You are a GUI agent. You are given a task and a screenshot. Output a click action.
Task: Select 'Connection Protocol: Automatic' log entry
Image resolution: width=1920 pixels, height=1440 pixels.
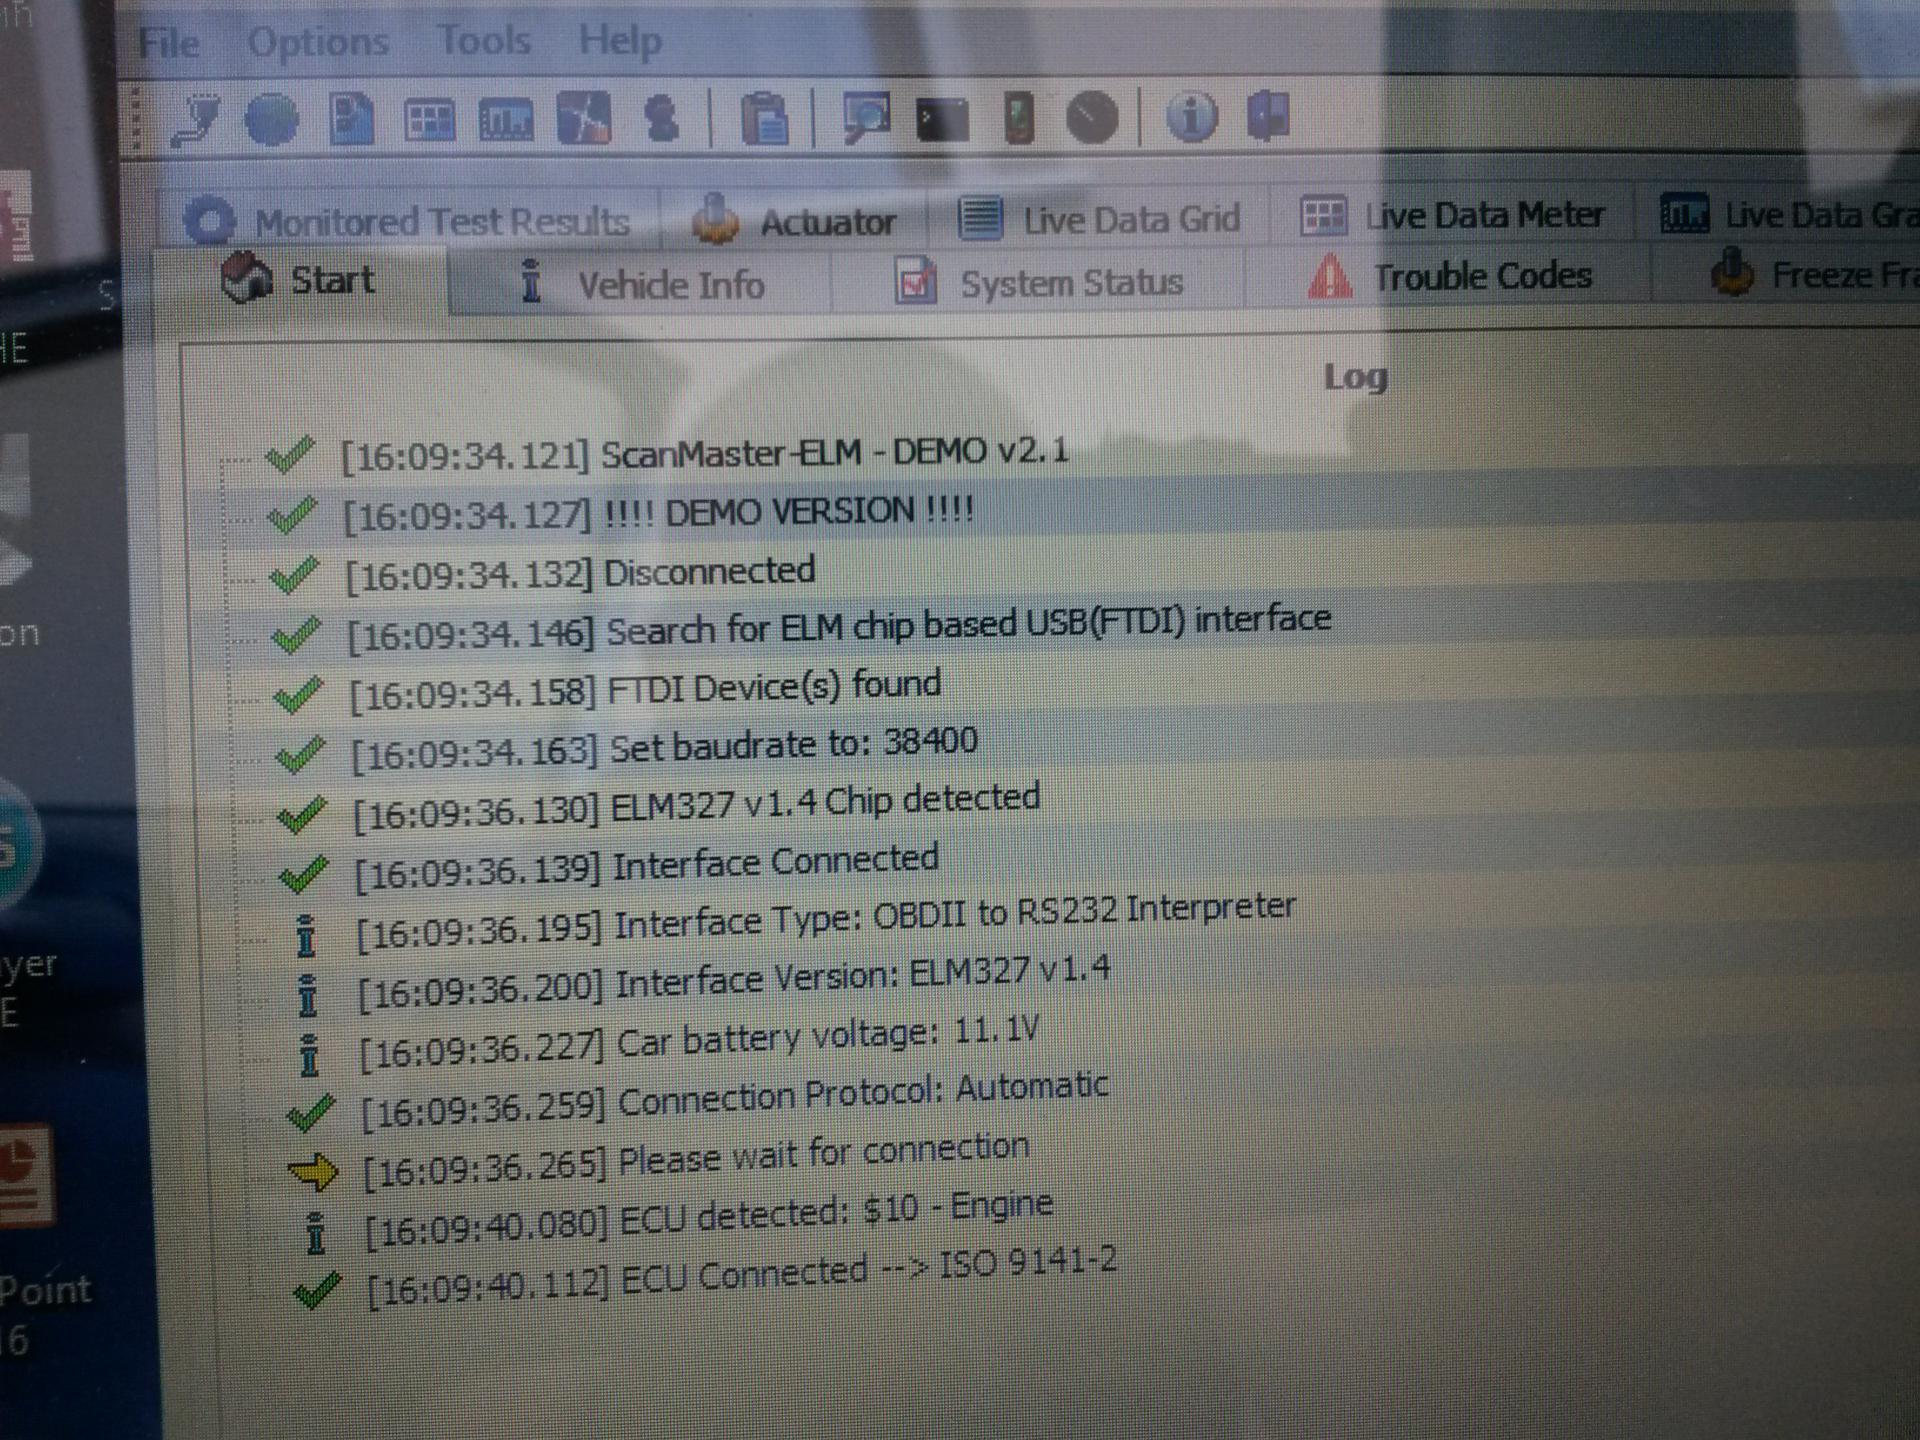[735, 1099]
